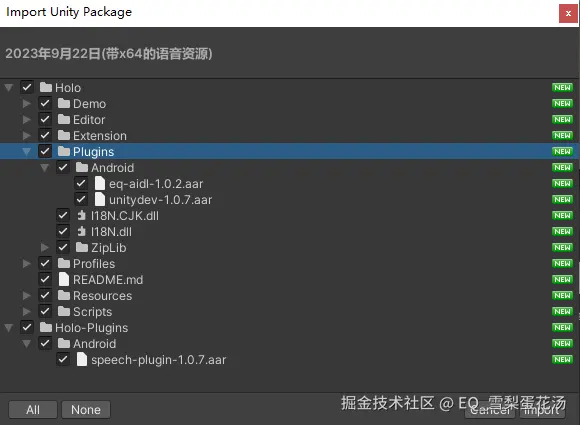
Task: Uncheck the unitydev-1.0.7.aar checkbox
Action: [x=81, y=199]
